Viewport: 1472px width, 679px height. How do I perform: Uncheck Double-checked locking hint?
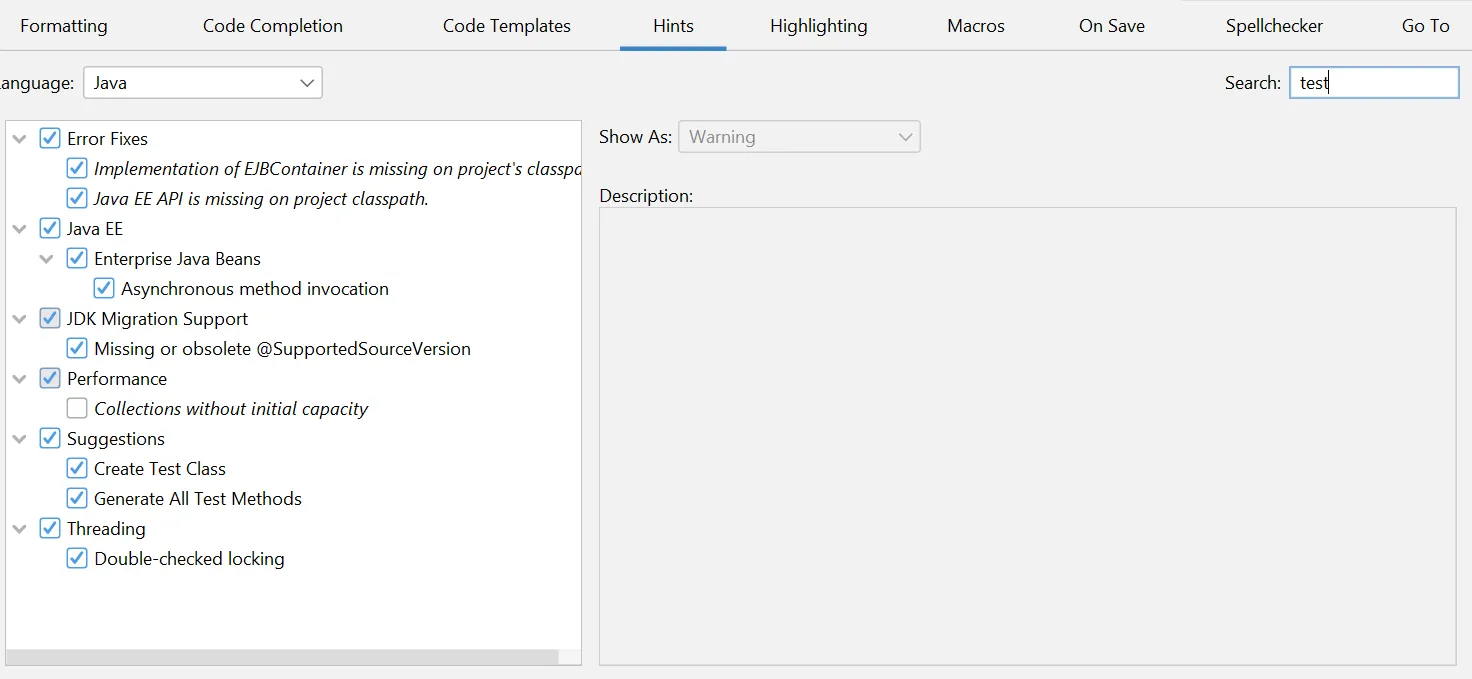(77, 559)
